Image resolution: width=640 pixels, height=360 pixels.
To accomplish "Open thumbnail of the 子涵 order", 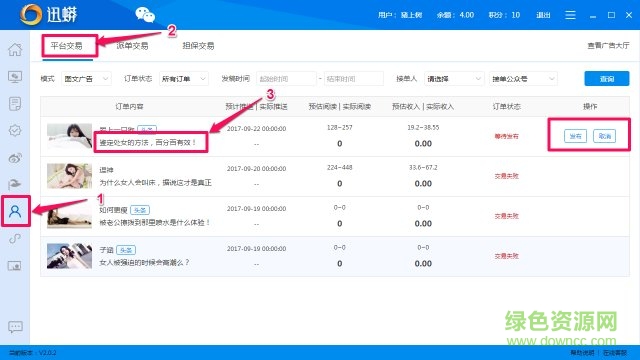I will pyautogui.click(x=69, y=256).
